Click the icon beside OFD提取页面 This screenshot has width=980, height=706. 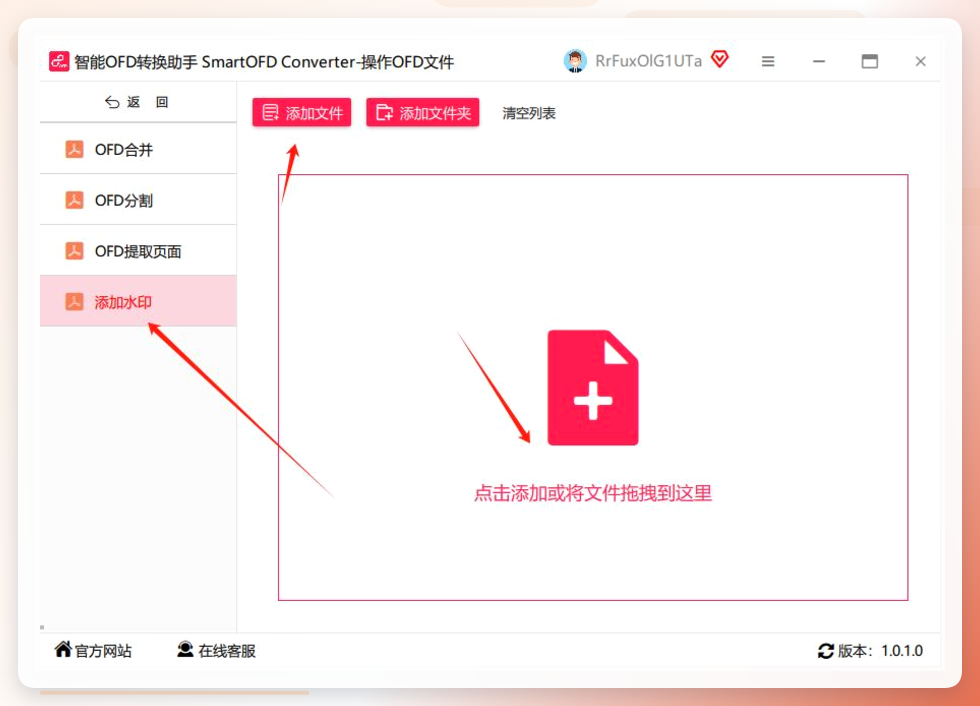click(74, 251)
